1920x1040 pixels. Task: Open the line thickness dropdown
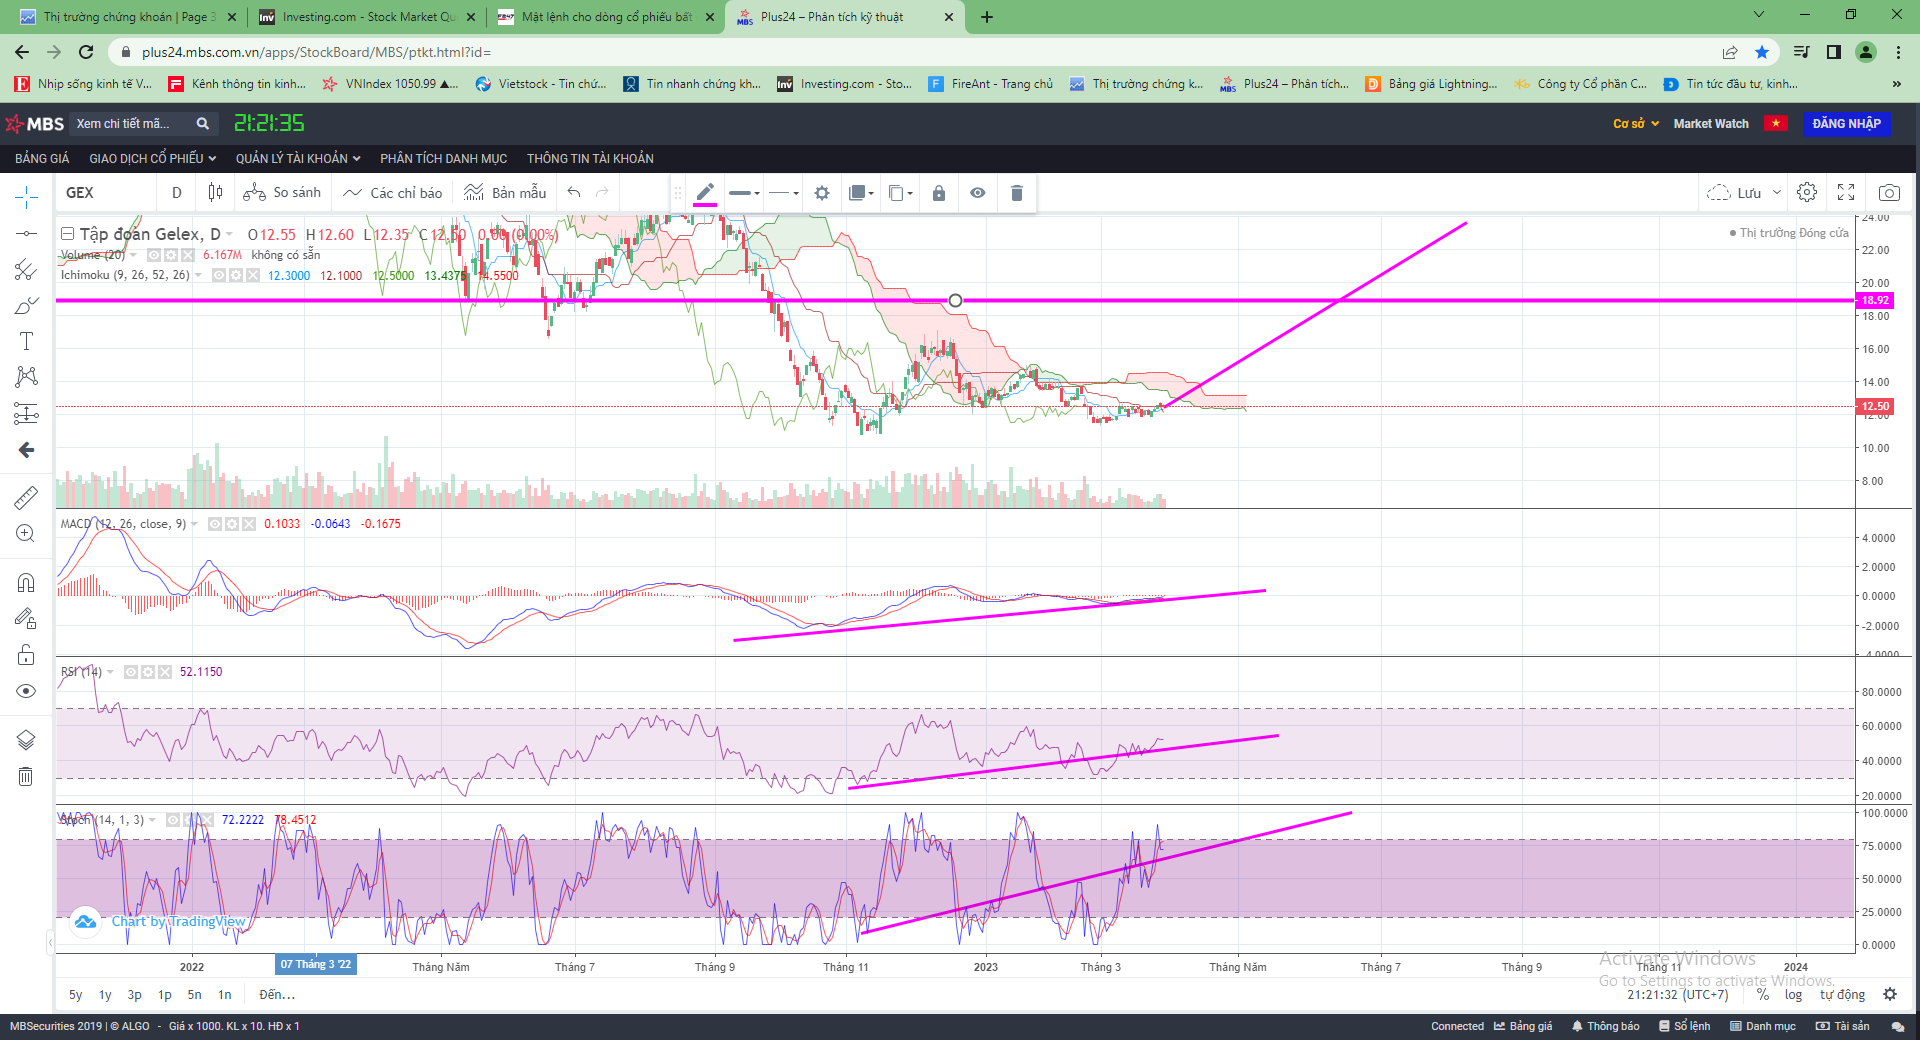tap(744, 193)
